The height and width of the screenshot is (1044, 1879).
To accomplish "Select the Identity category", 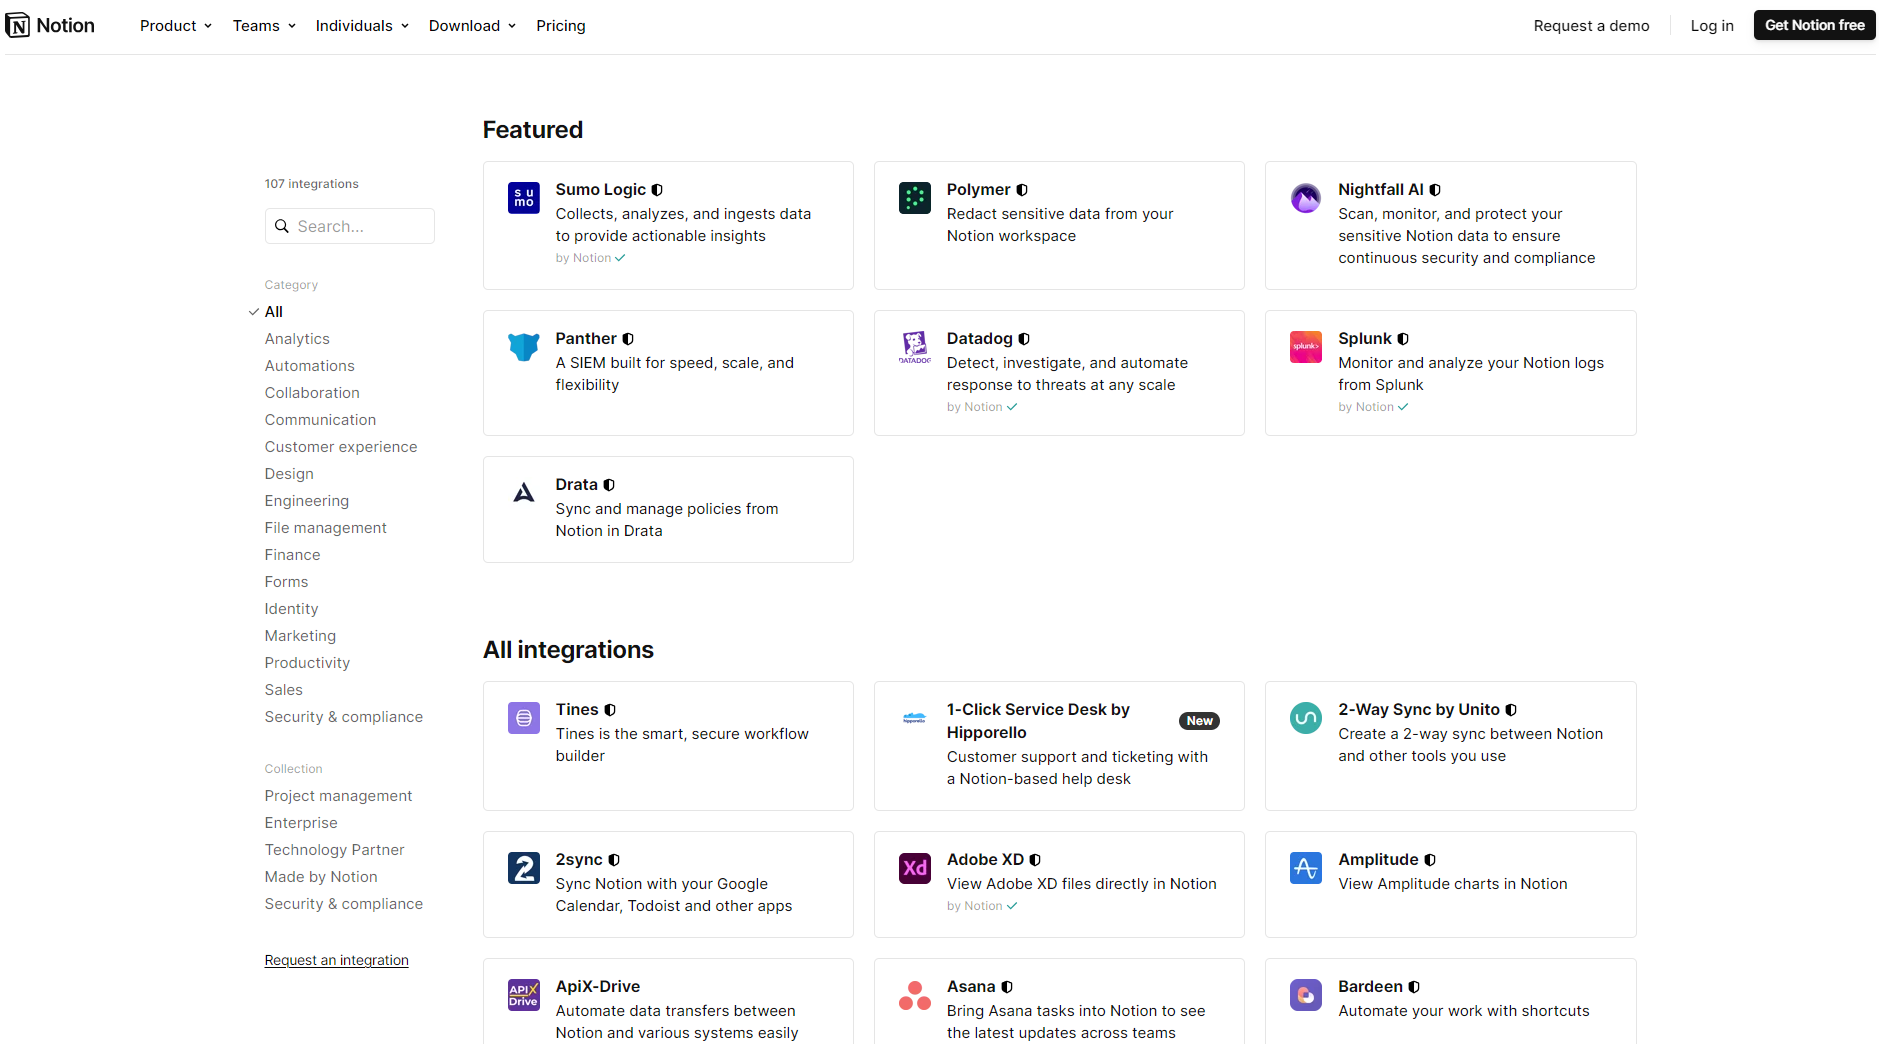I will 291,609.
